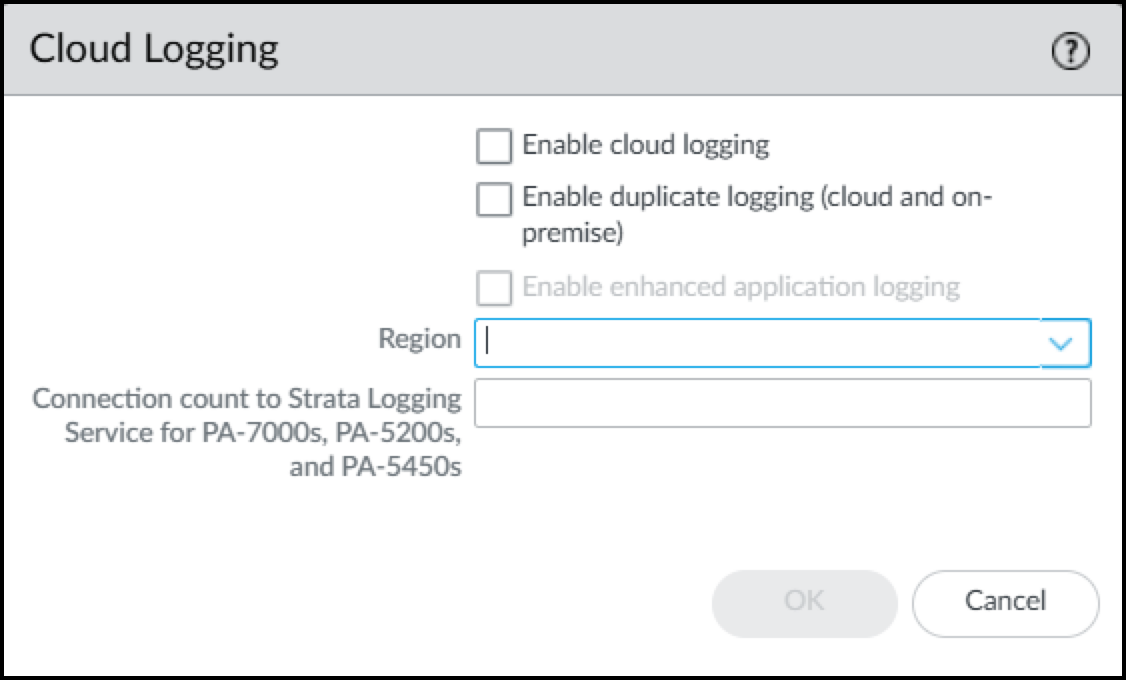This screenshot has height=680, width=1126.
Task: Tick the Enable cloud logging checkbox
Action: (x=493, y=146)
